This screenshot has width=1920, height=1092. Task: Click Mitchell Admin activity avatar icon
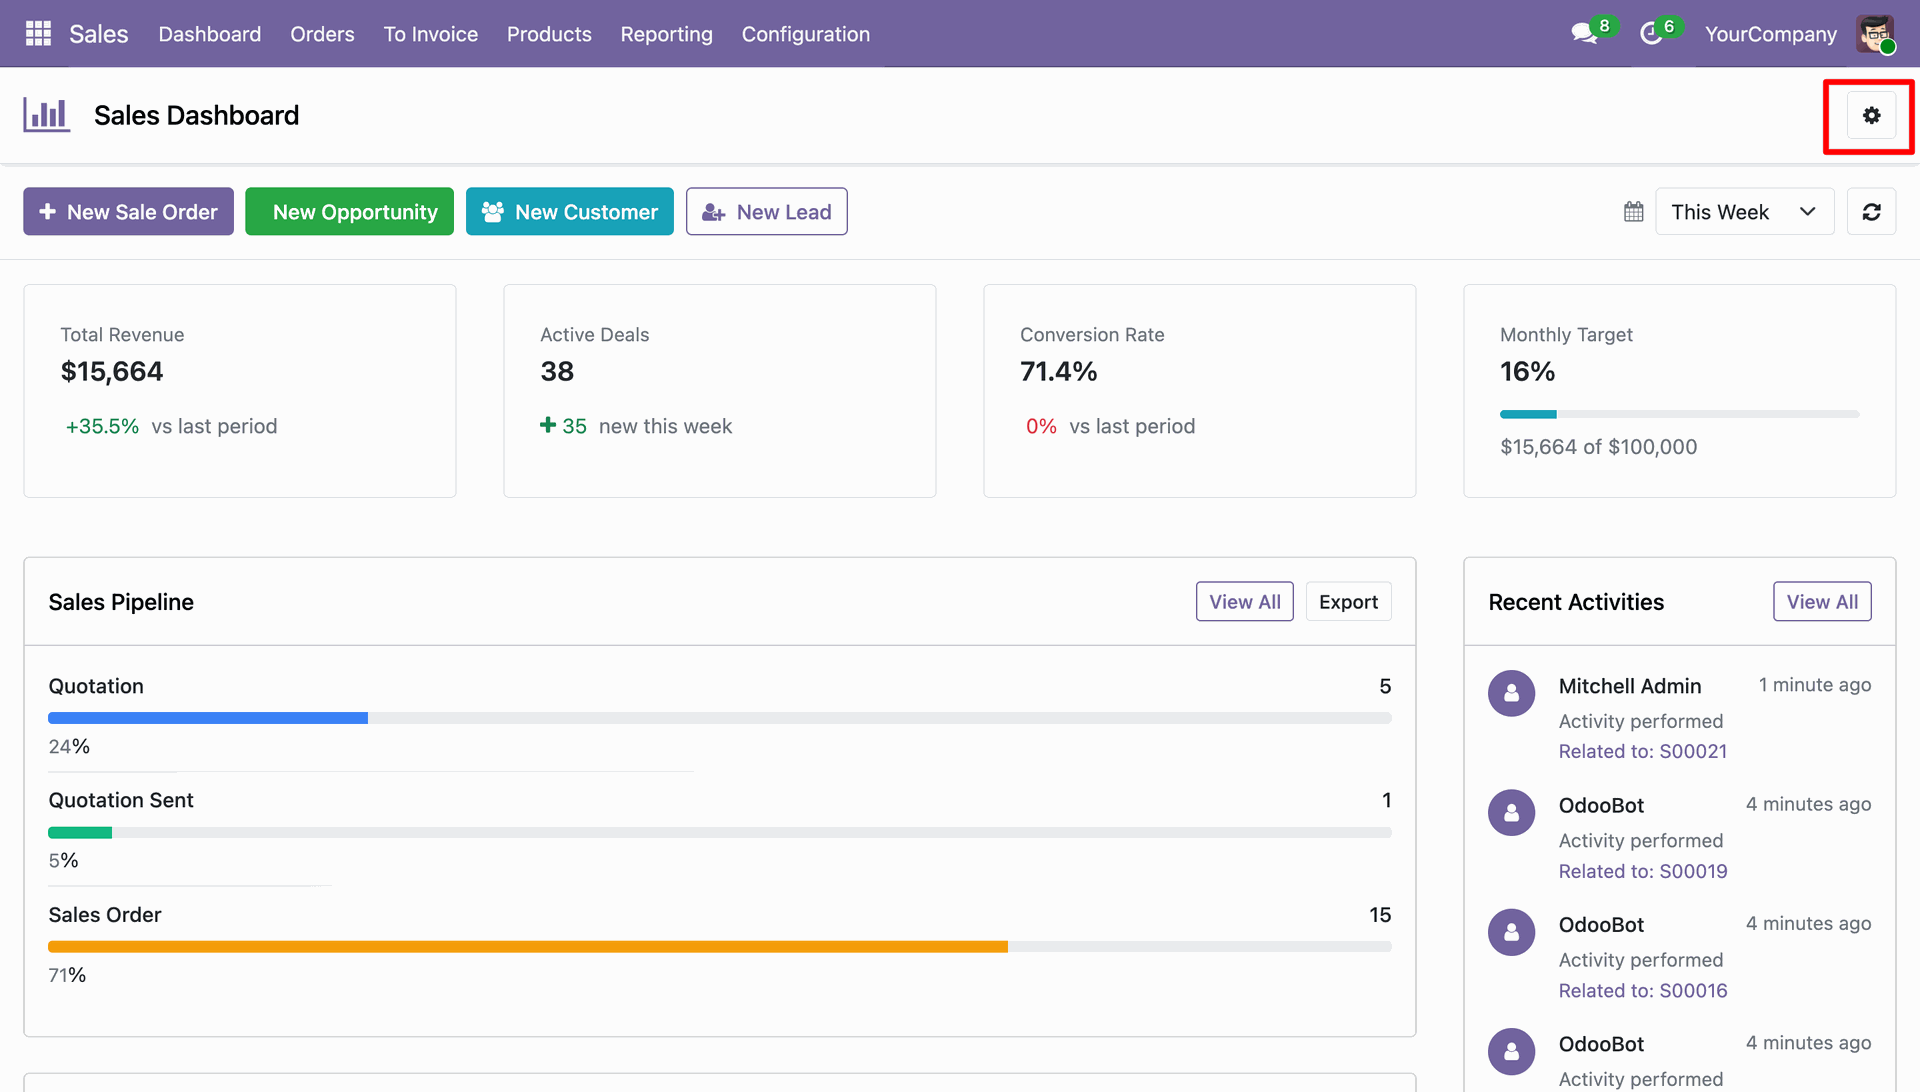click(1511, 693)
